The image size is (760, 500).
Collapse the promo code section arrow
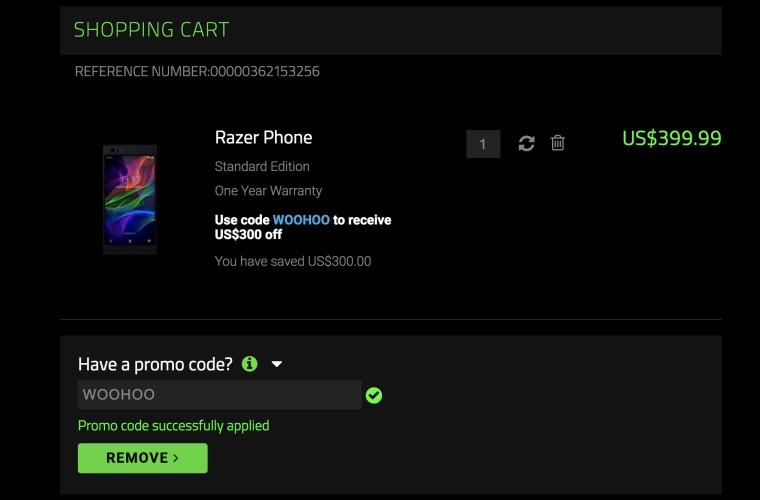[x=277, y=365]
